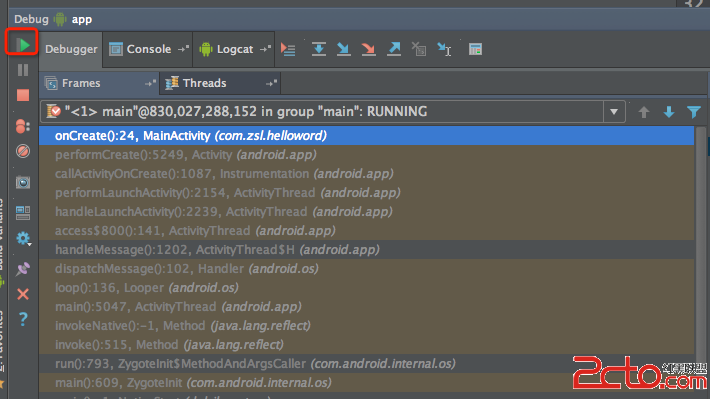Toggle Mute Breakpoints
The height and width of the screenshot is (399, 710).
[23, 151]
